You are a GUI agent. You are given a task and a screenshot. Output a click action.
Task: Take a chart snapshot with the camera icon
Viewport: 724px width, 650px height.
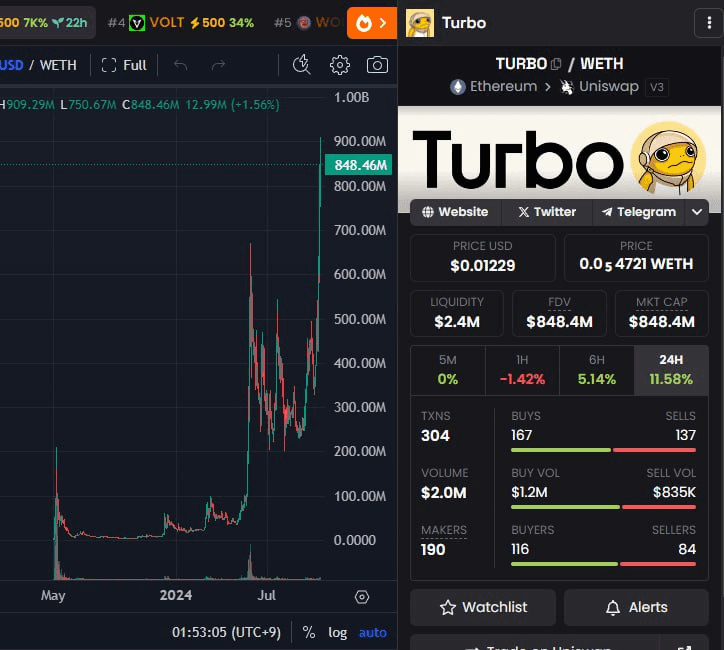377,65
